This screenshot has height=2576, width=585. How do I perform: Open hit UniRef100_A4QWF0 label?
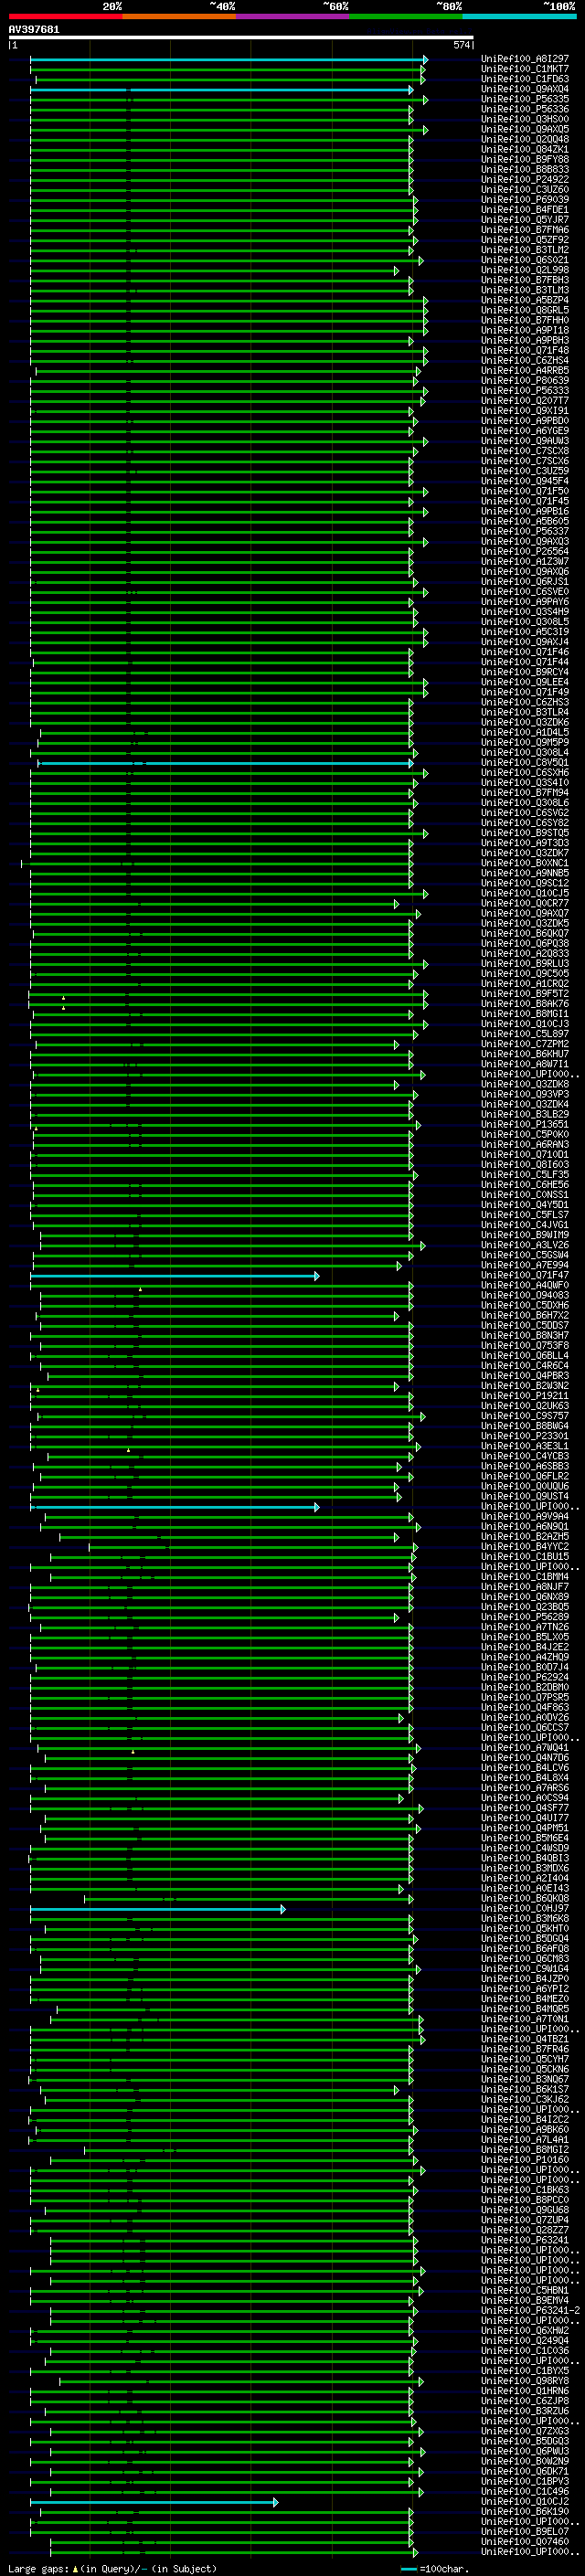pos(525,1285)
